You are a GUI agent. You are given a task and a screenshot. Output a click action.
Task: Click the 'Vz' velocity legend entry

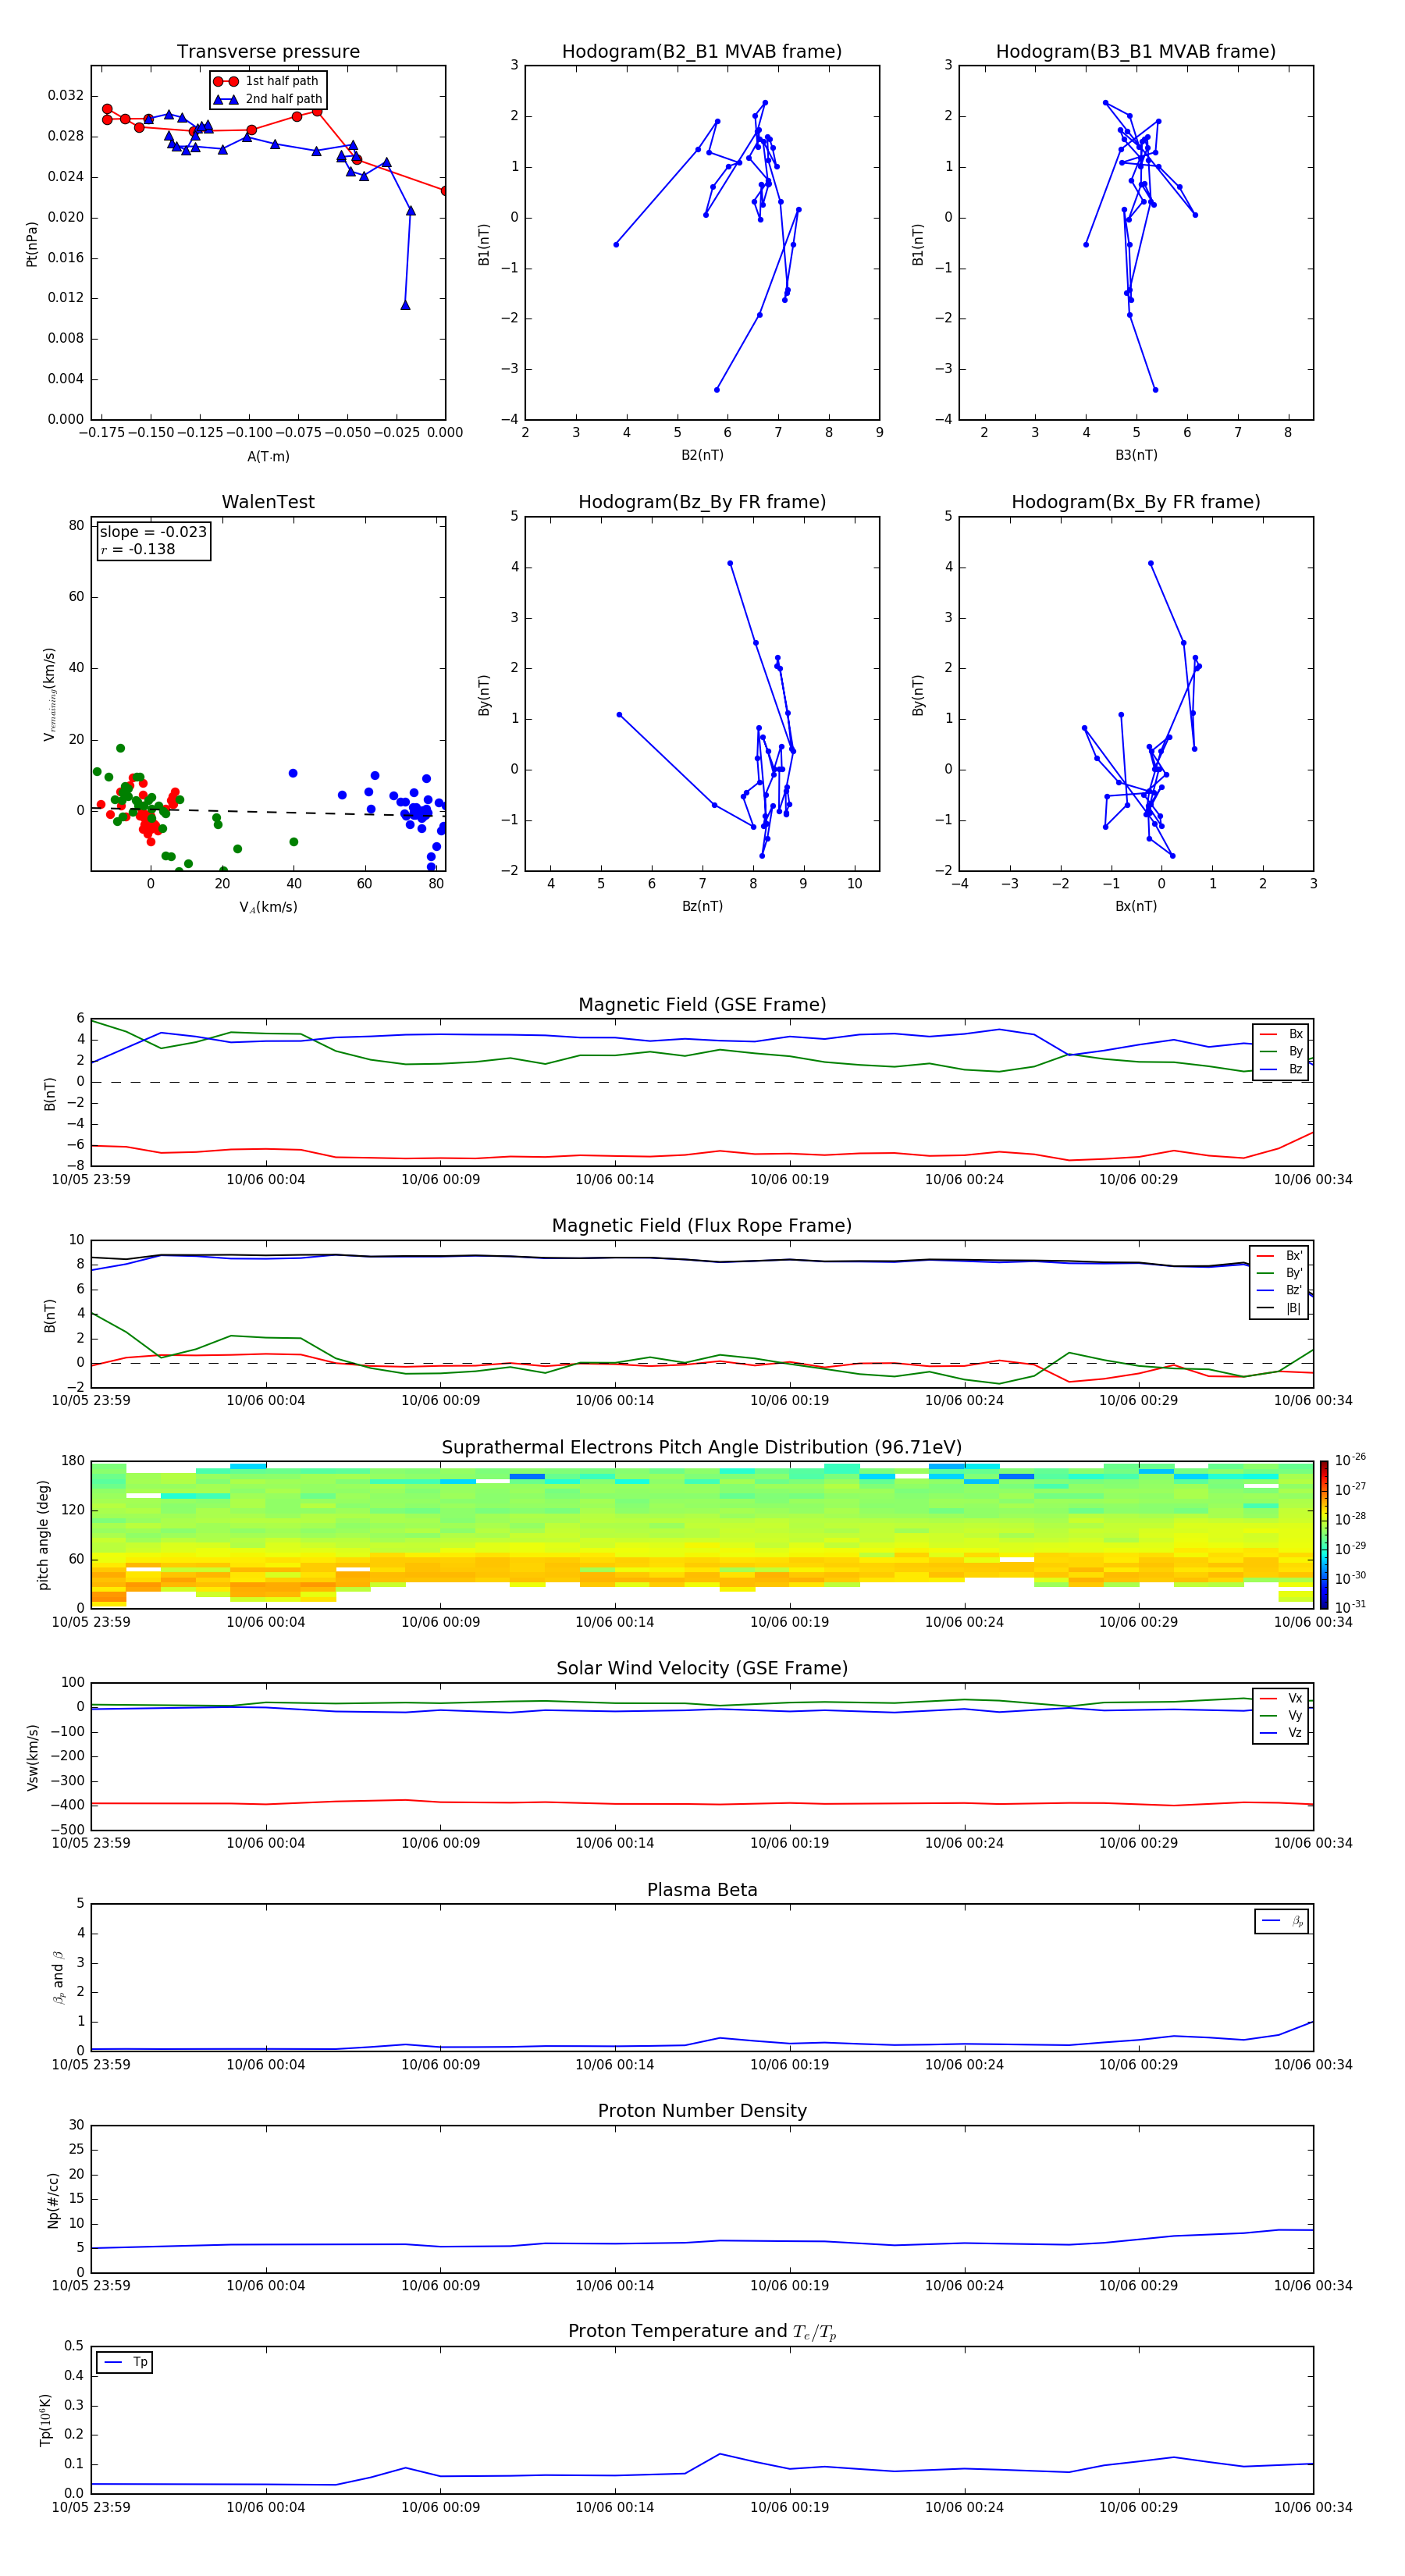click(x=1281, y=1733)
